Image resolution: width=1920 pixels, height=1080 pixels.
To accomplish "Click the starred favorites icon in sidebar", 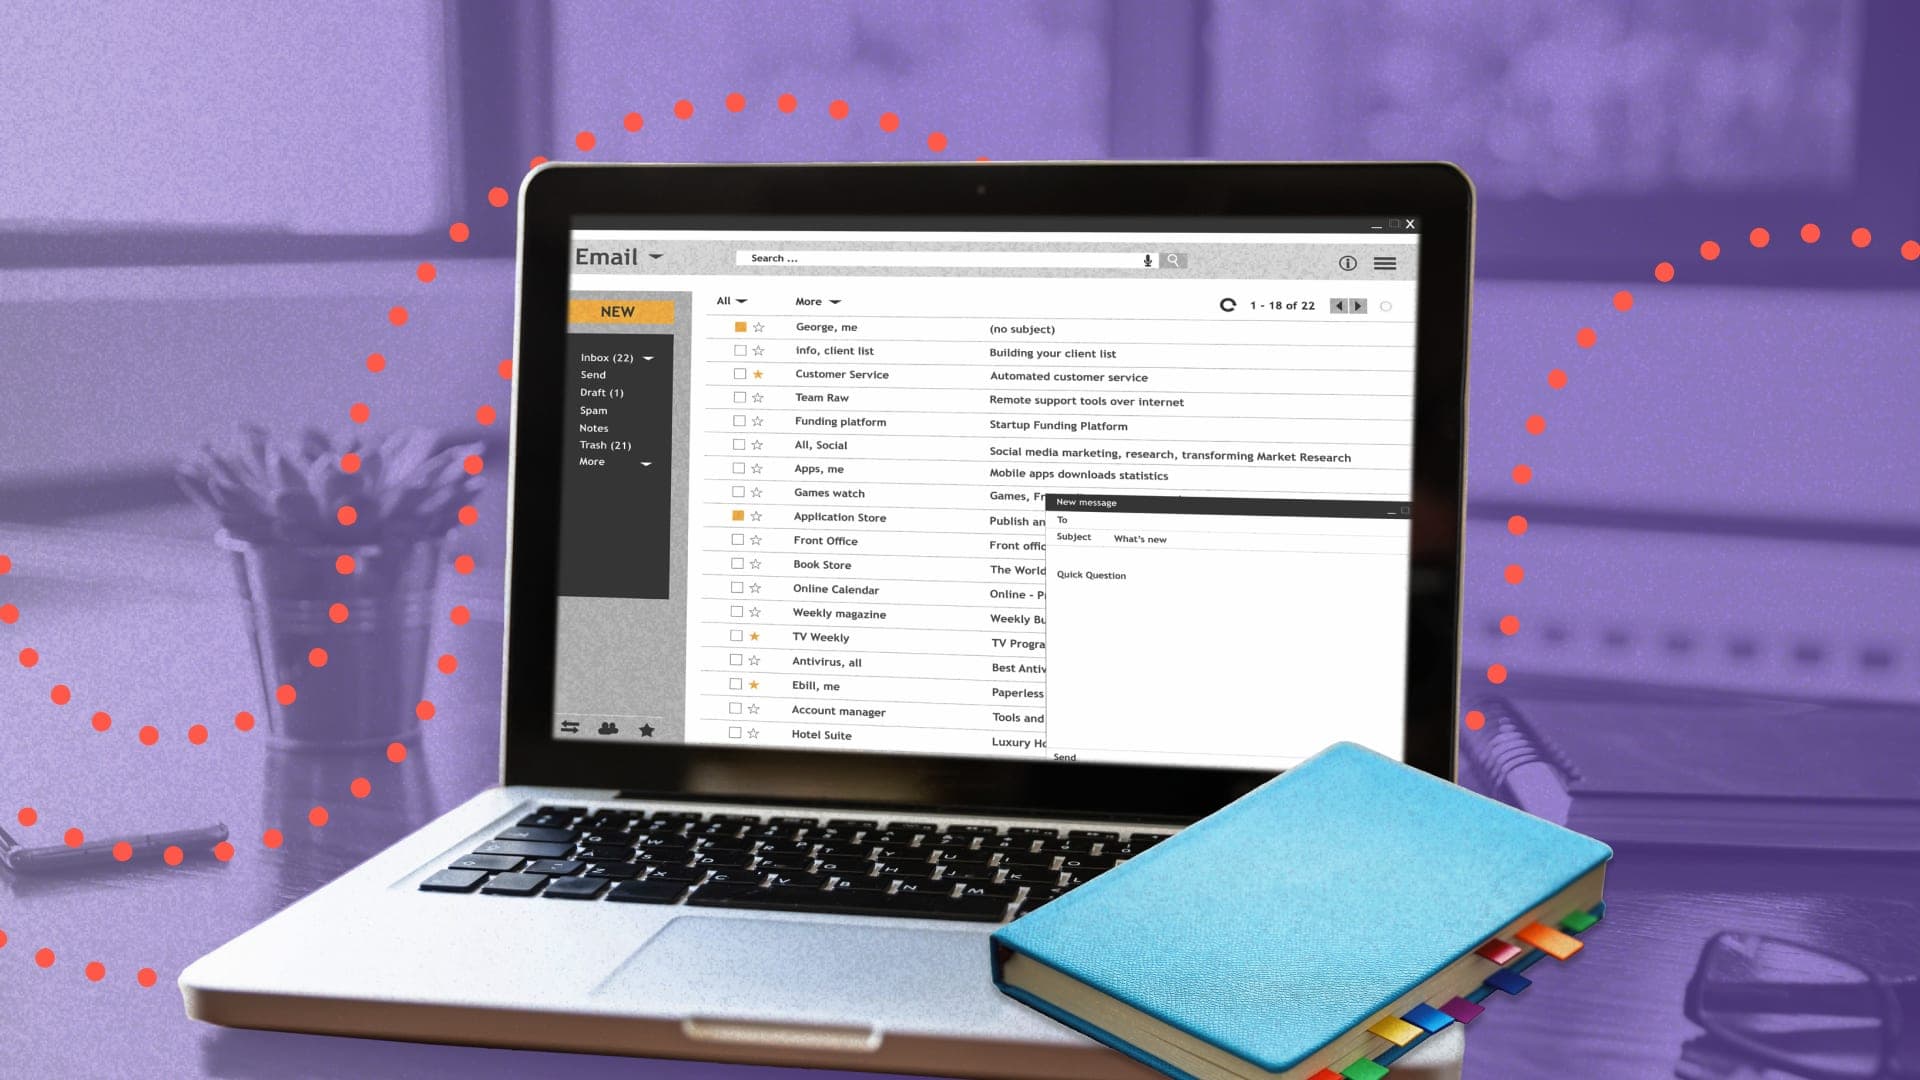I will tap(647, 729).
